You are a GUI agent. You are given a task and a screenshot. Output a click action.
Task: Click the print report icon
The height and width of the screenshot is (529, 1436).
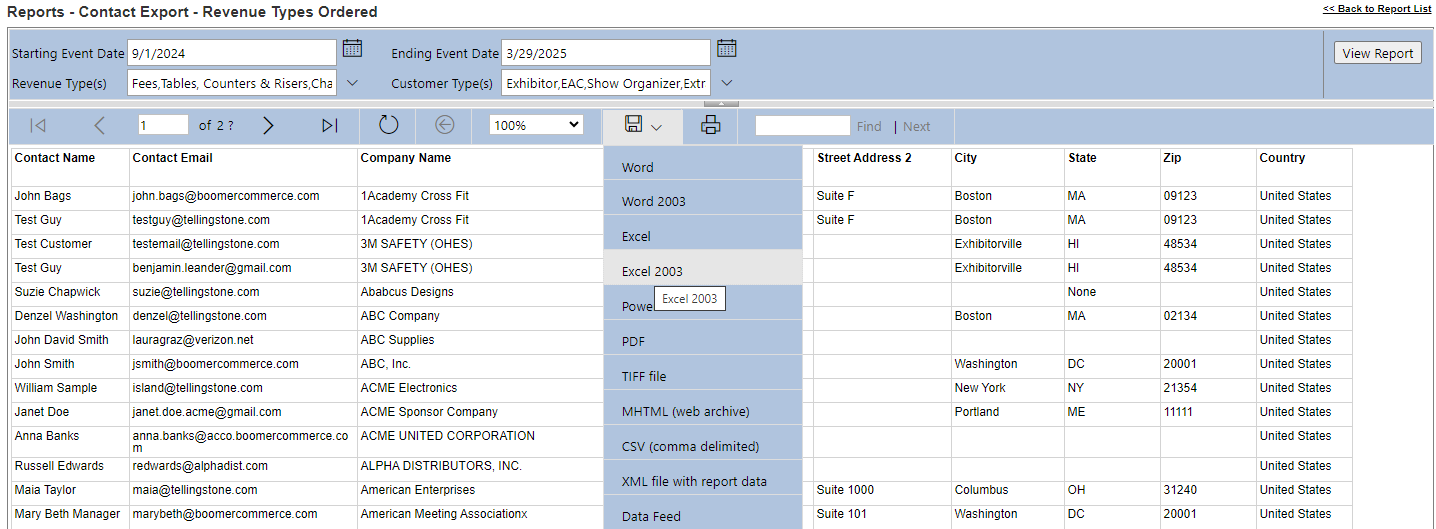710,126
